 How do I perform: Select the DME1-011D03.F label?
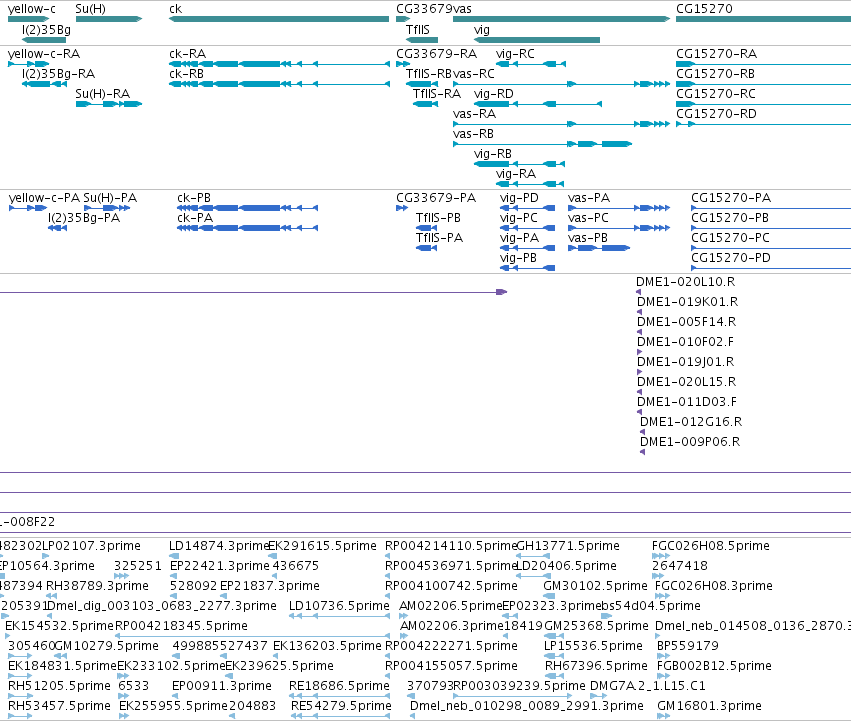(x=687, y=402)
